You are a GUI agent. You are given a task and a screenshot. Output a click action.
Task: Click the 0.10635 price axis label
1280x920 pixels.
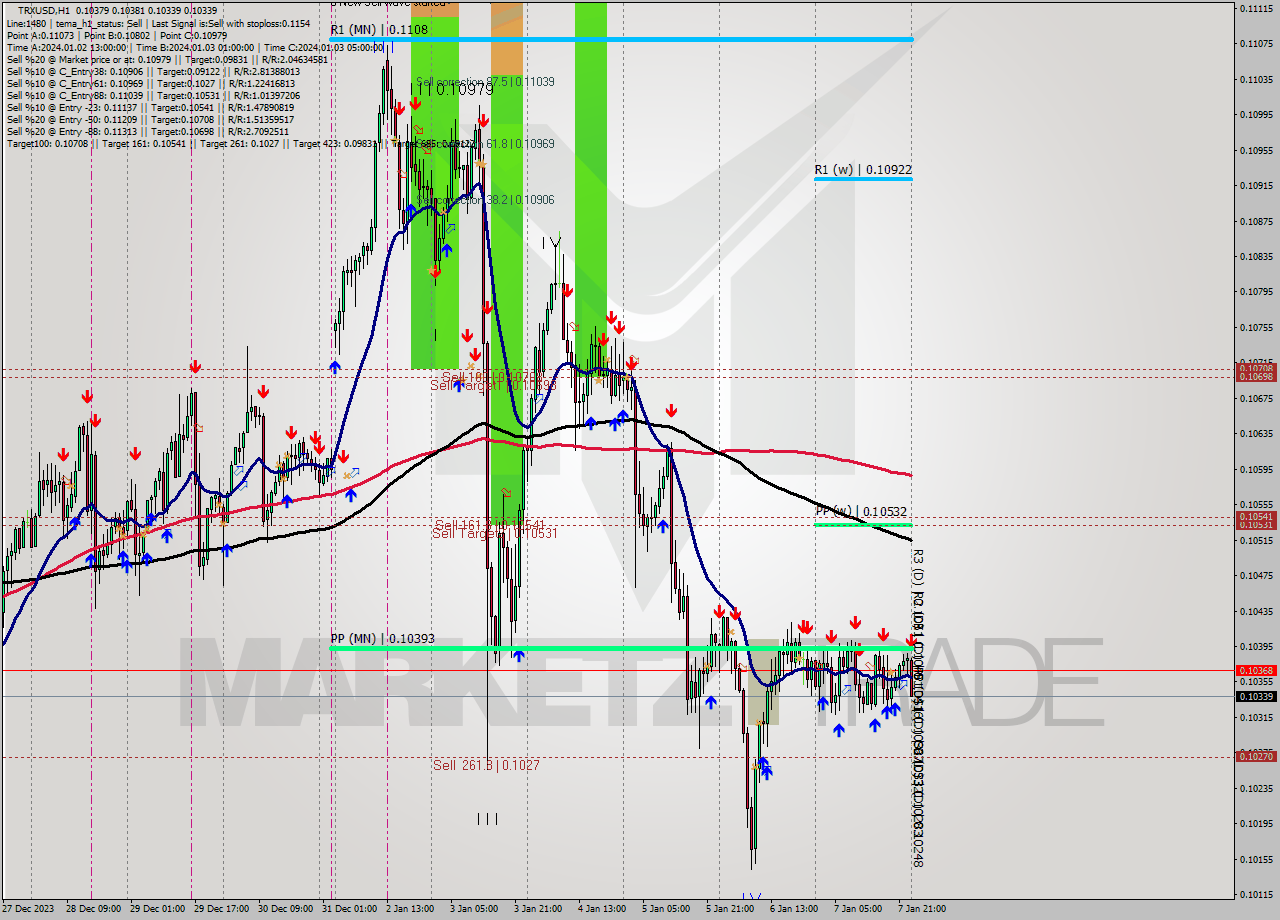[x=1255, y=433]
